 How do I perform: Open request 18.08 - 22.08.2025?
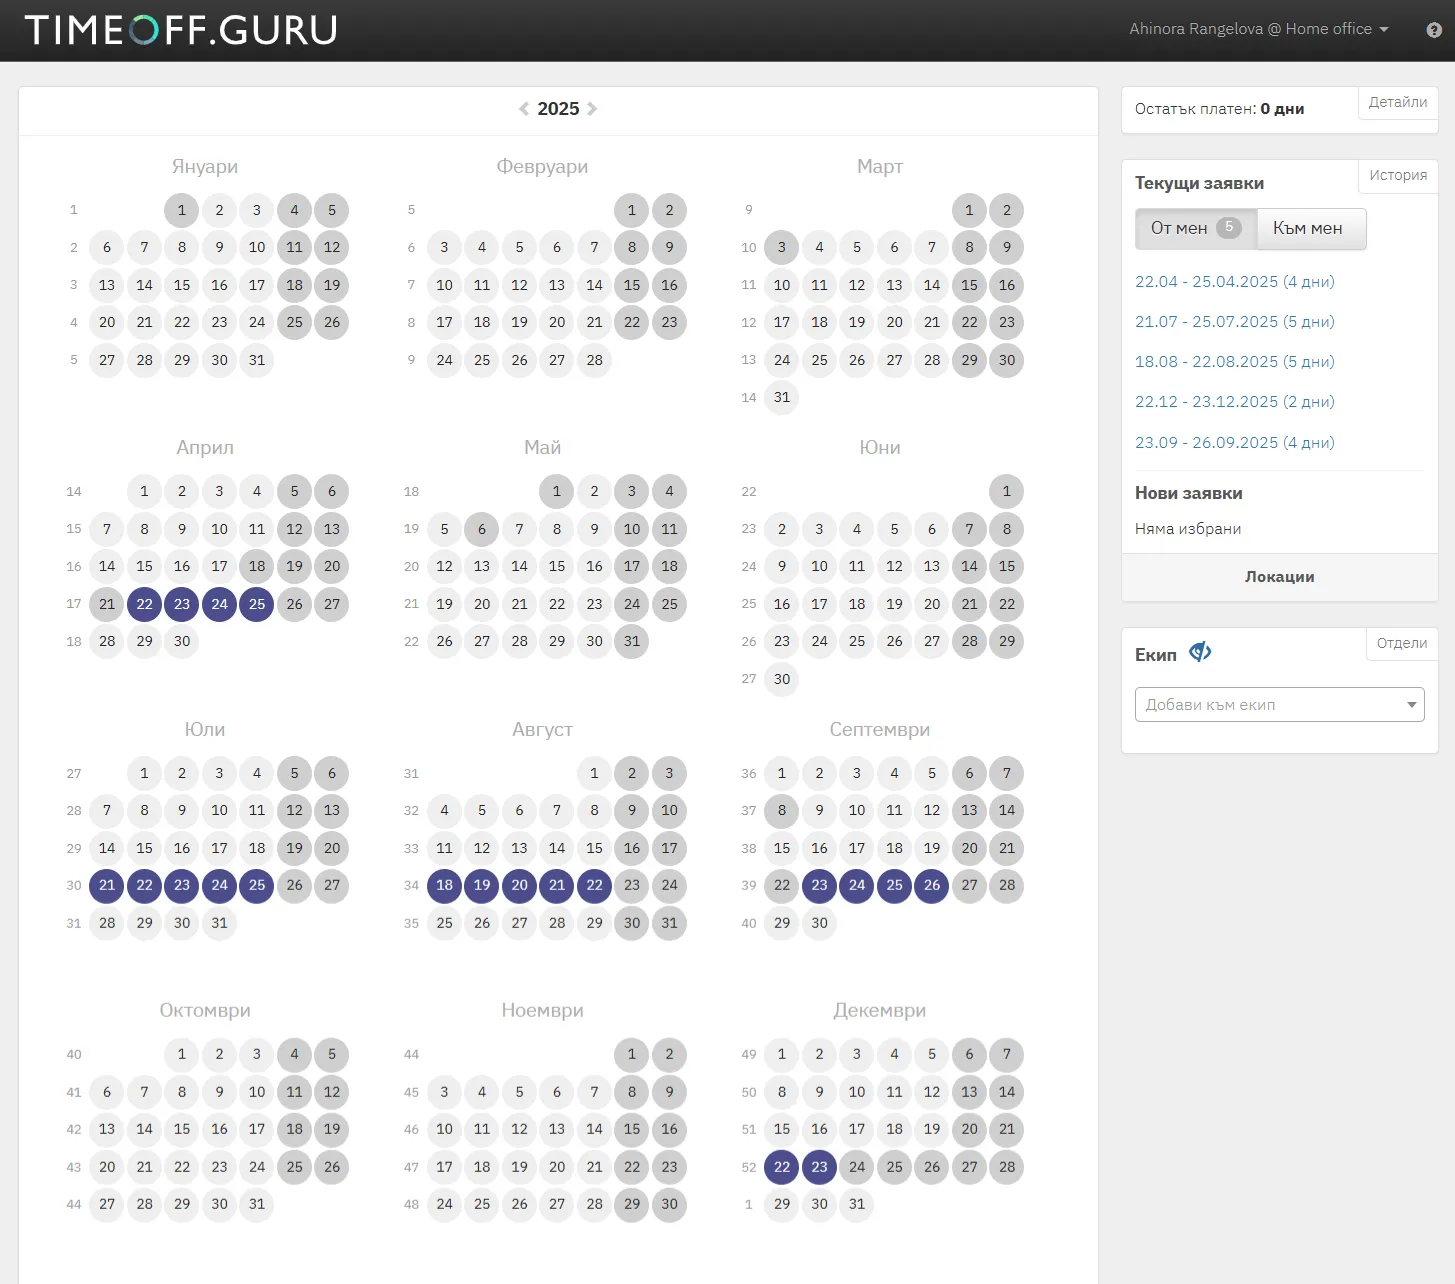(x=1235, y=362)
